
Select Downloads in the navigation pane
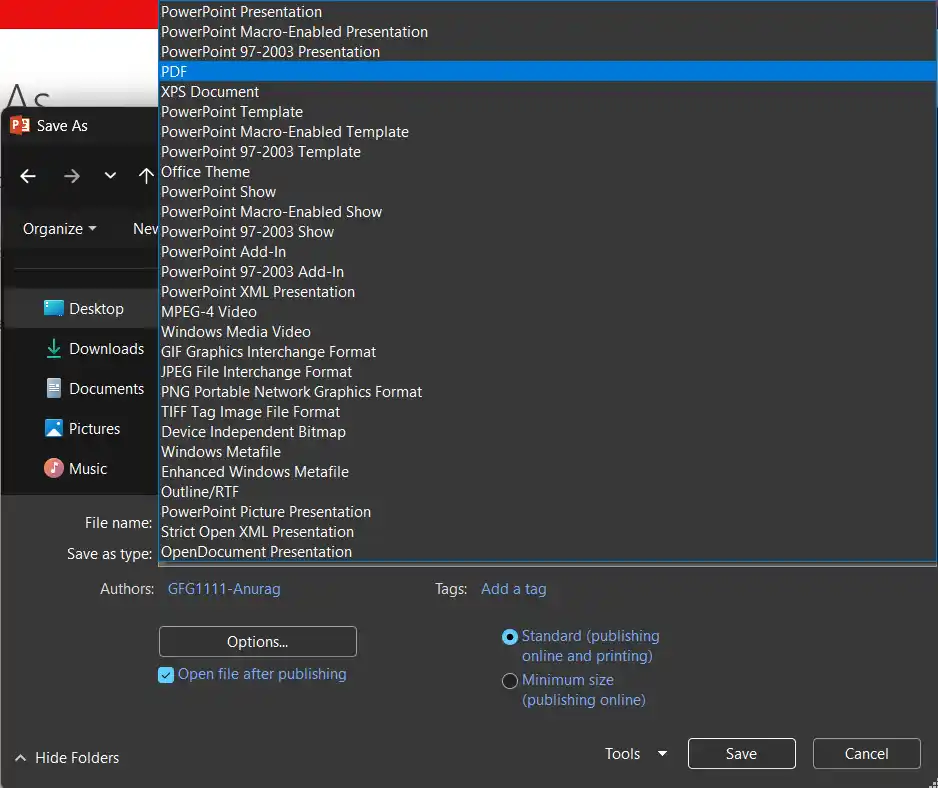click(80, 349)
